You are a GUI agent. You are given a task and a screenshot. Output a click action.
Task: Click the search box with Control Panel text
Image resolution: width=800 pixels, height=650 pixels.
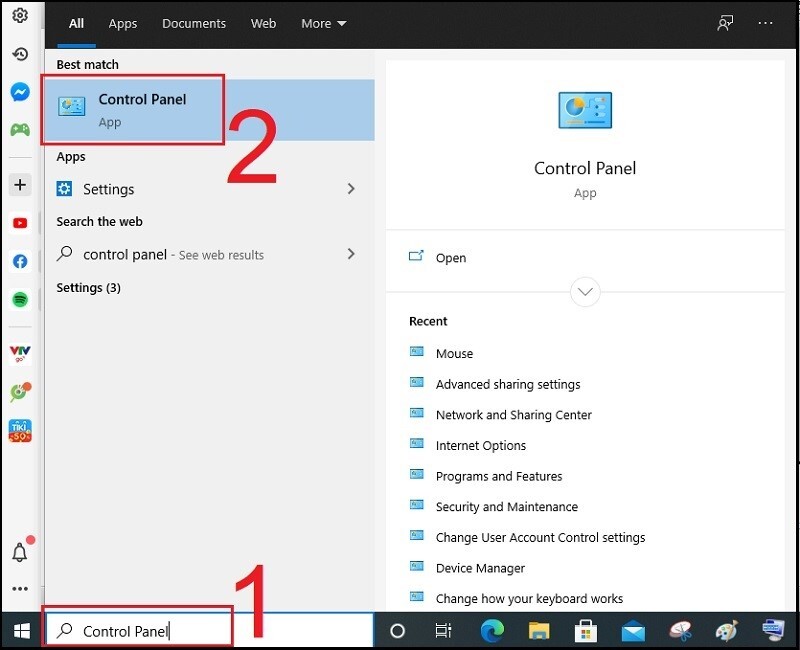(210, 631)
